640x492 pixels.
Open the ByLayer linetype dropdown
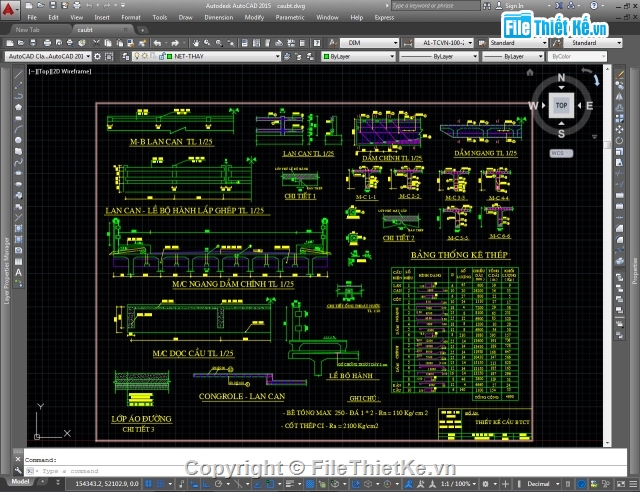click(x=438, y=56)
